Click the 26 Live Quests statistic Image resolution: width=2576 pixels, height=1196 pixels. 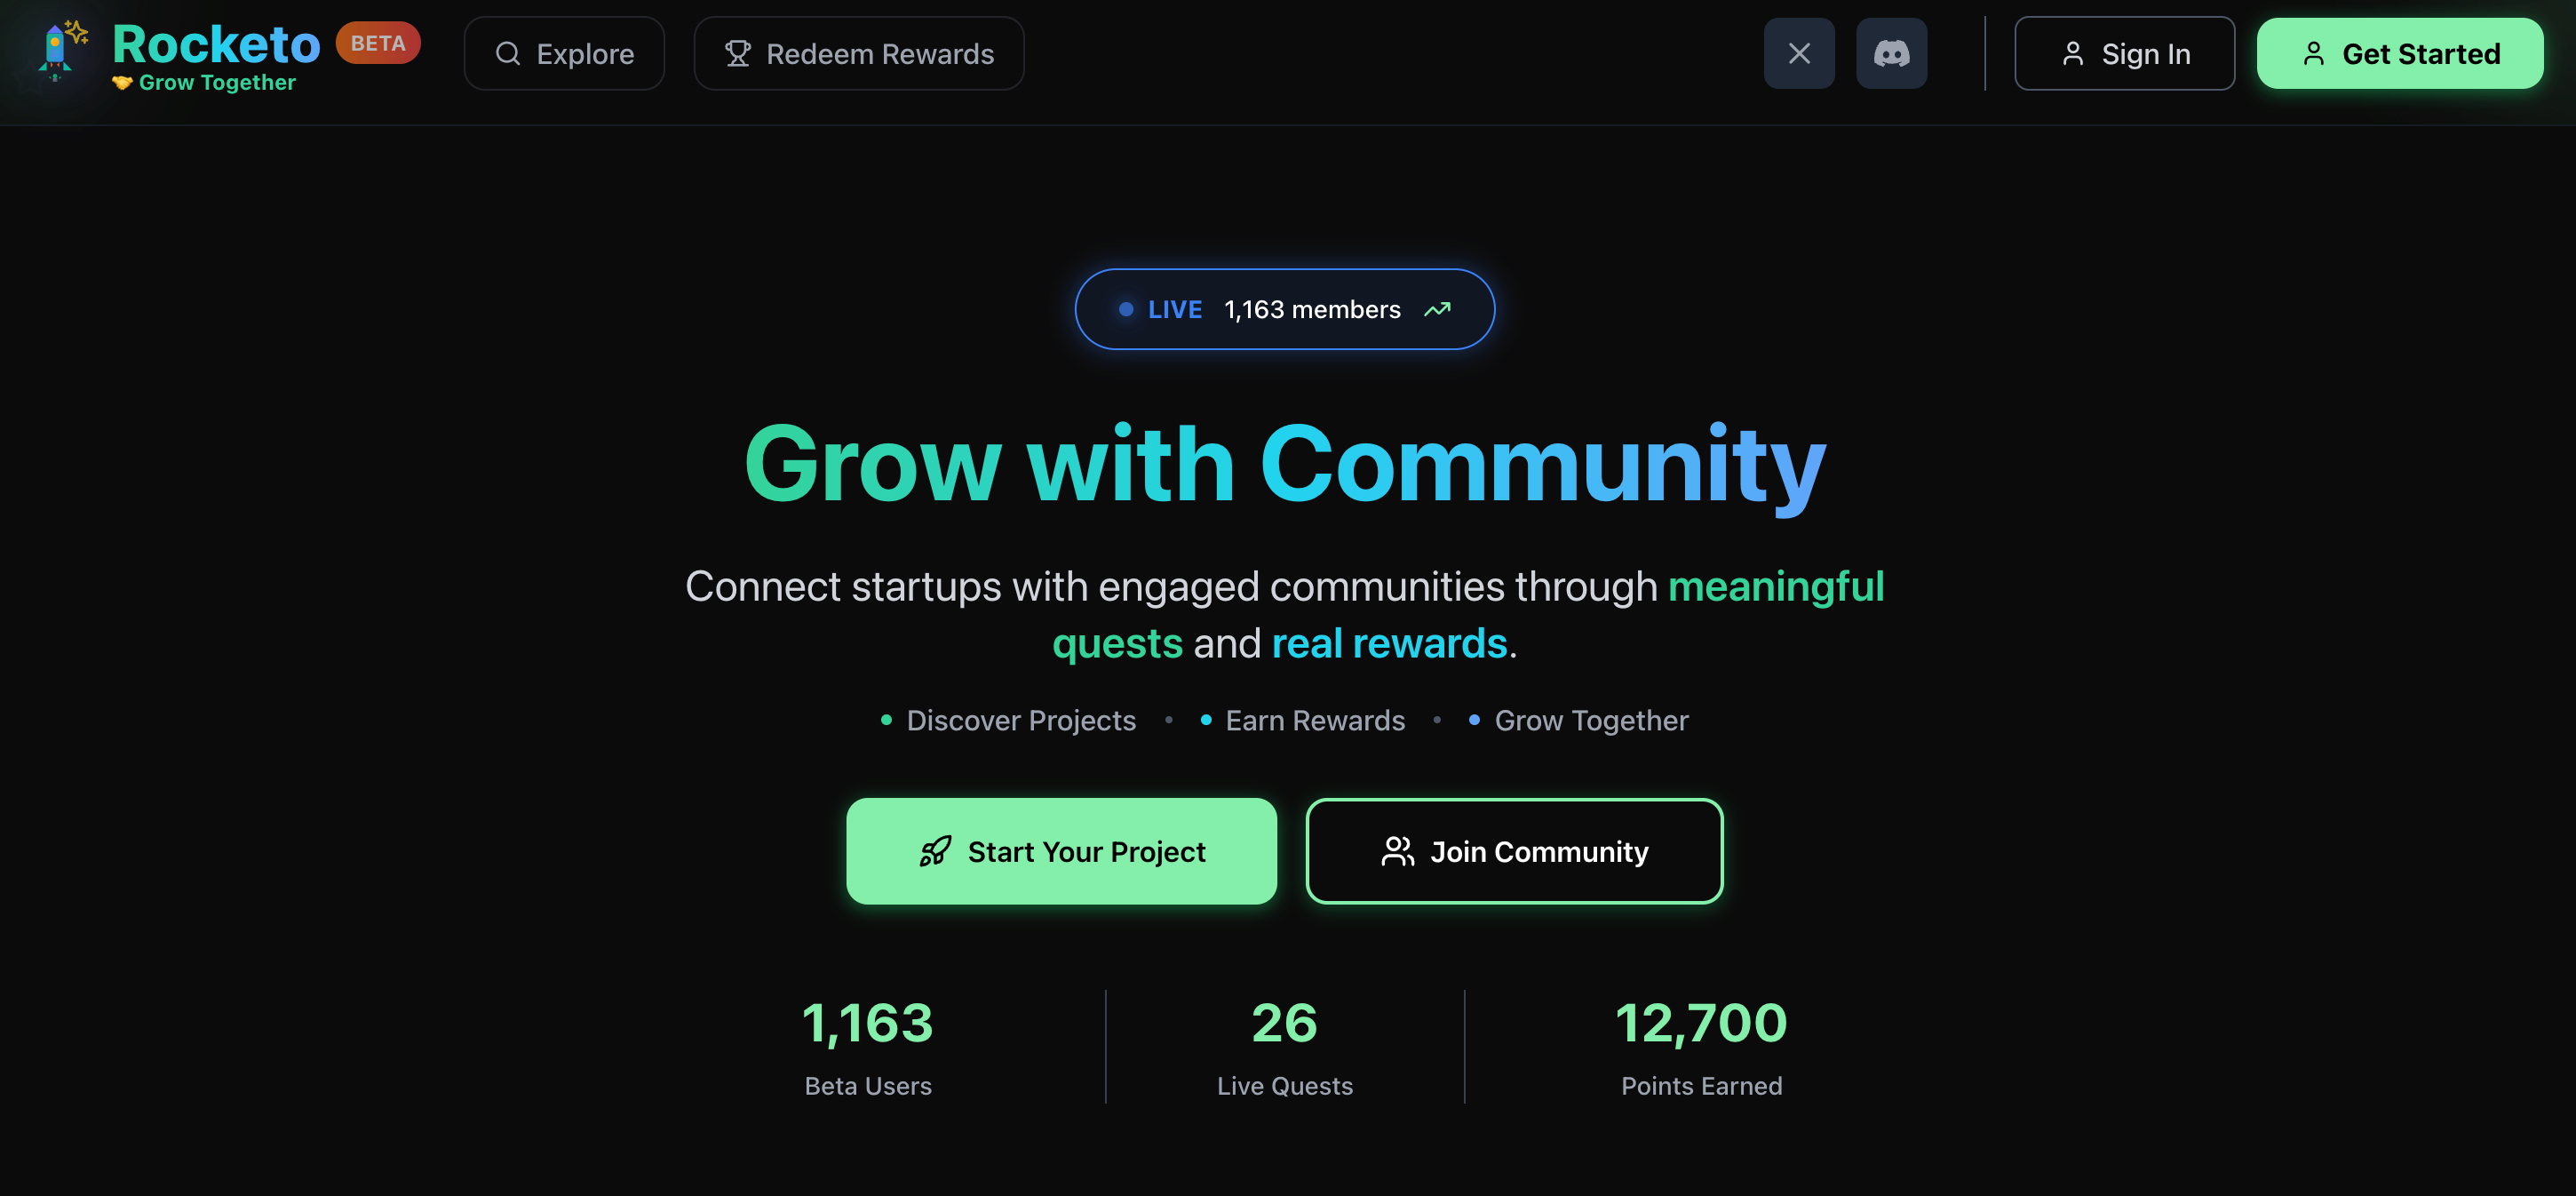[1284, 1046]
